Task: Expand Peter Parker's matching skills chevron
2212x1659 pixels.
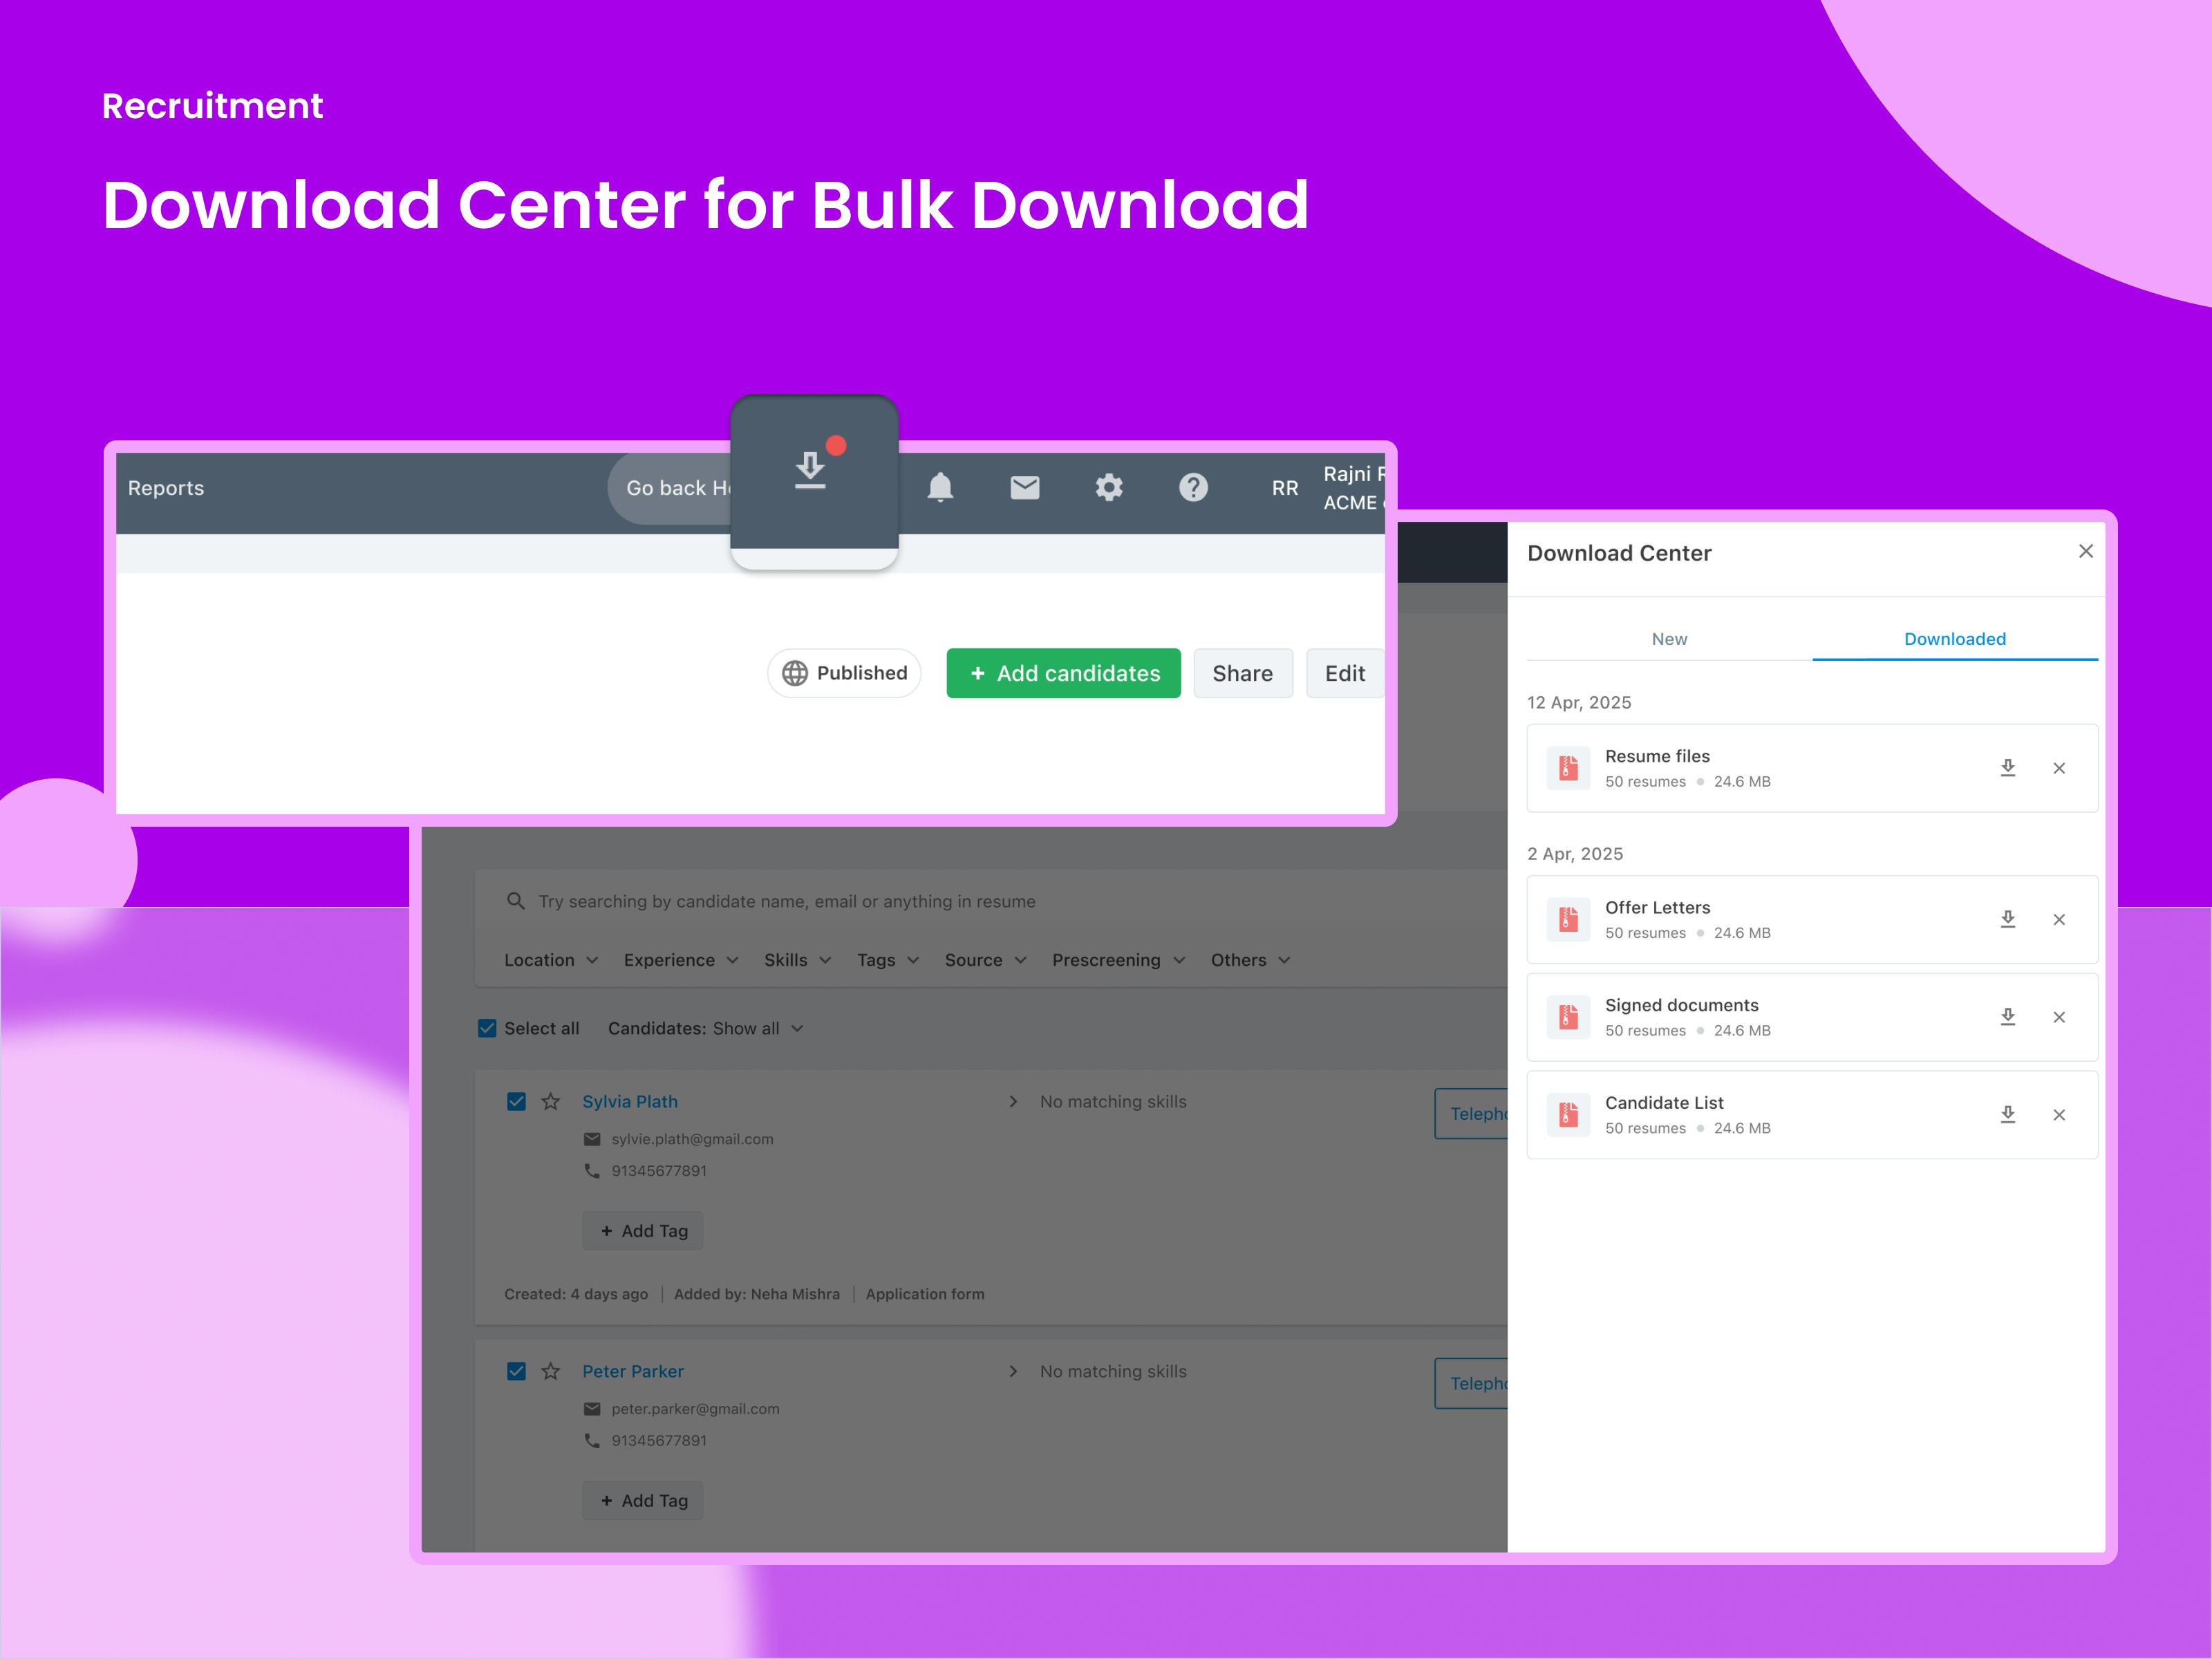Action: 1013,1371
